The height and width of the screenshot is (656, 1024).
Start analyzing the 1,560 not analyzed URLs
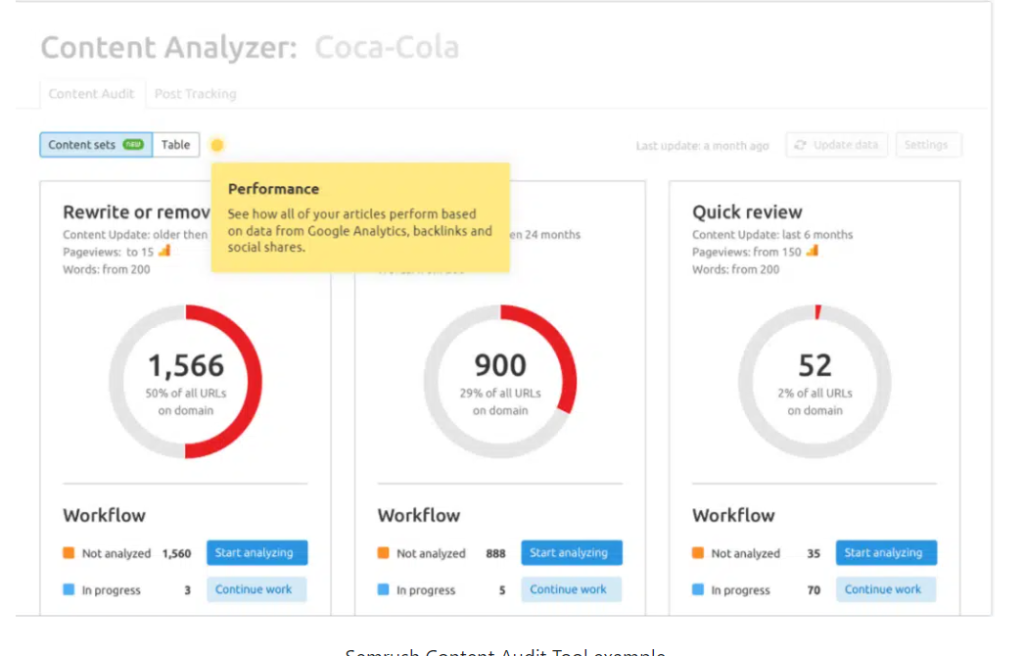click(x=257, y=552)
